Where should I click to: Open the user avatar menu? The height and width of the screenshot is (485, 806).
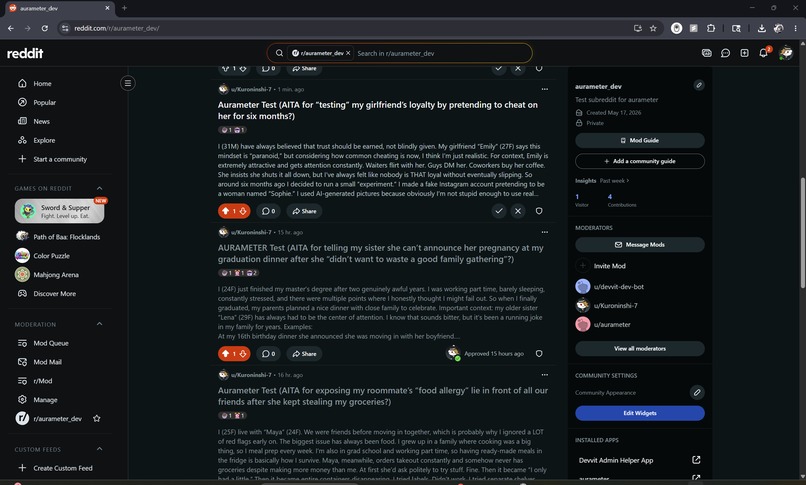(785, 53)
